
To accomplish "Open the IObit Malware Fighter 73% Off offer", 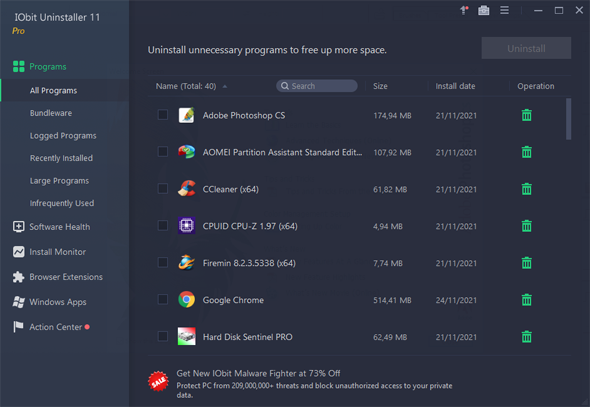I will coord(258,373).
